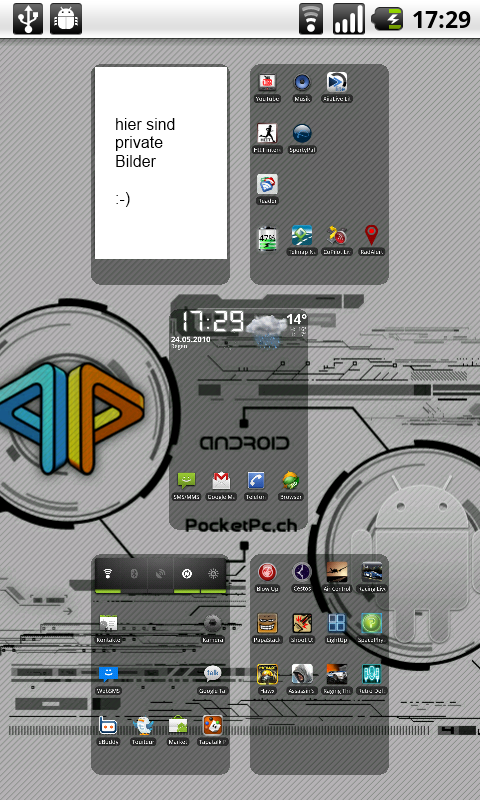Open the blue Twitter bird app icon
480x800 pixels.
tap(143, 726)
